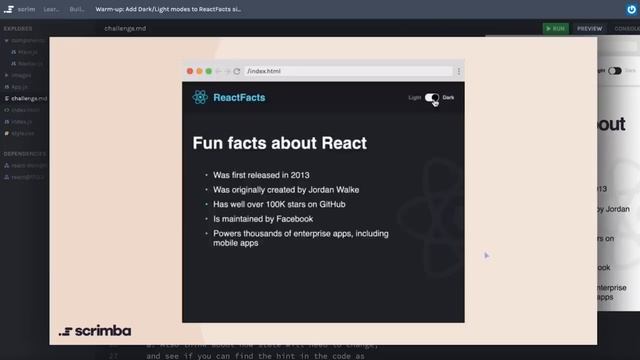Click the red dot in mock browser
Screen dimensions: 640x360
[x=190, y=71]
